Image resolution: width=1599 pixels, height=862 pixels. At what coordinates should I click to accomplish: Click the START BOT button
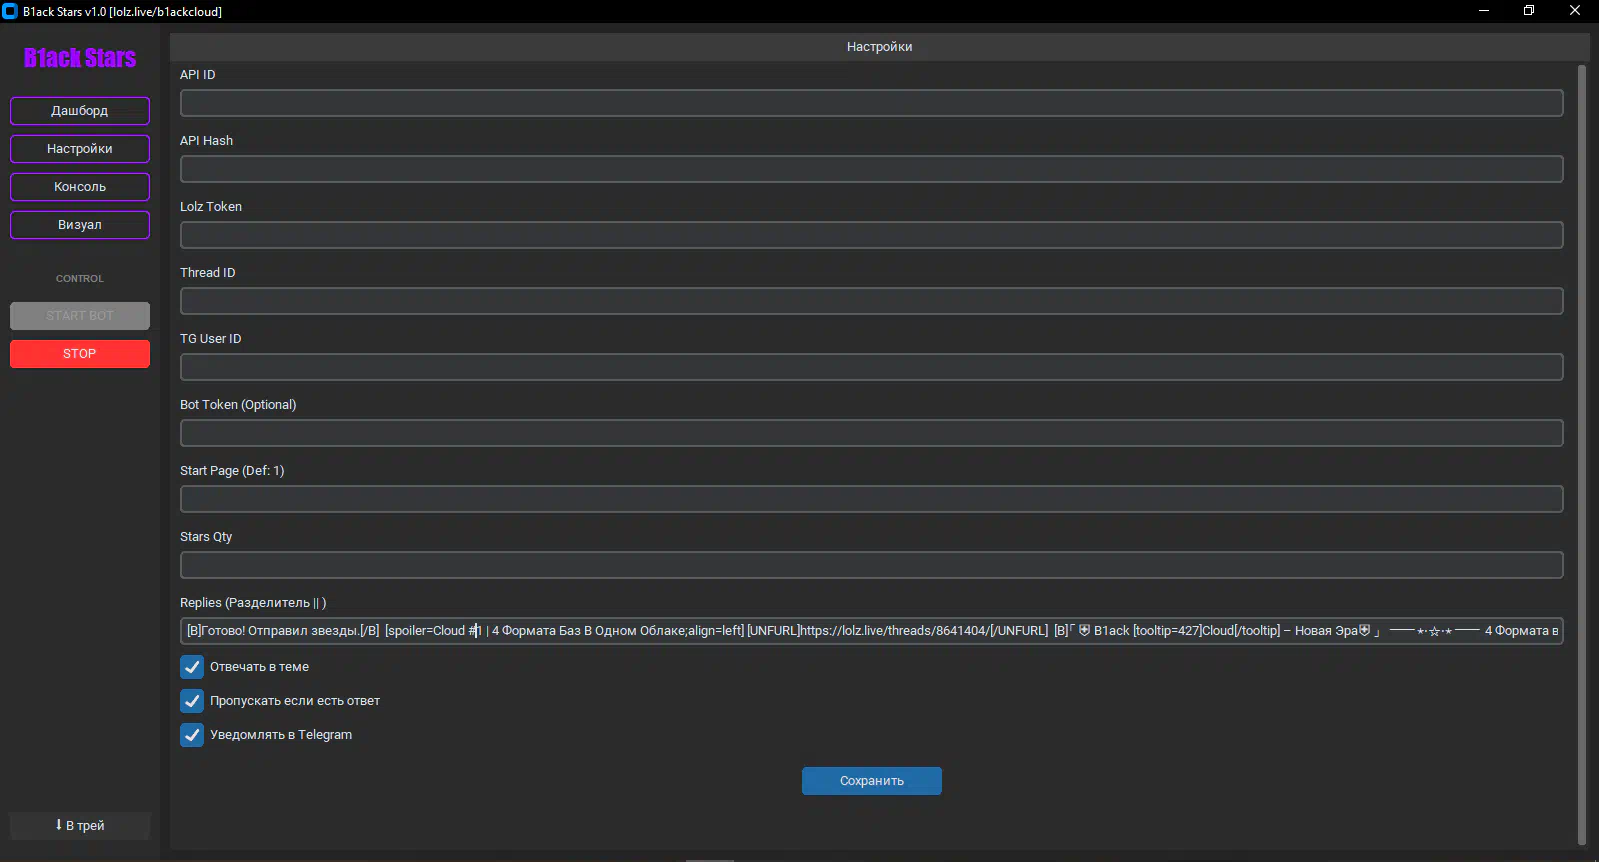pos(80,316)
